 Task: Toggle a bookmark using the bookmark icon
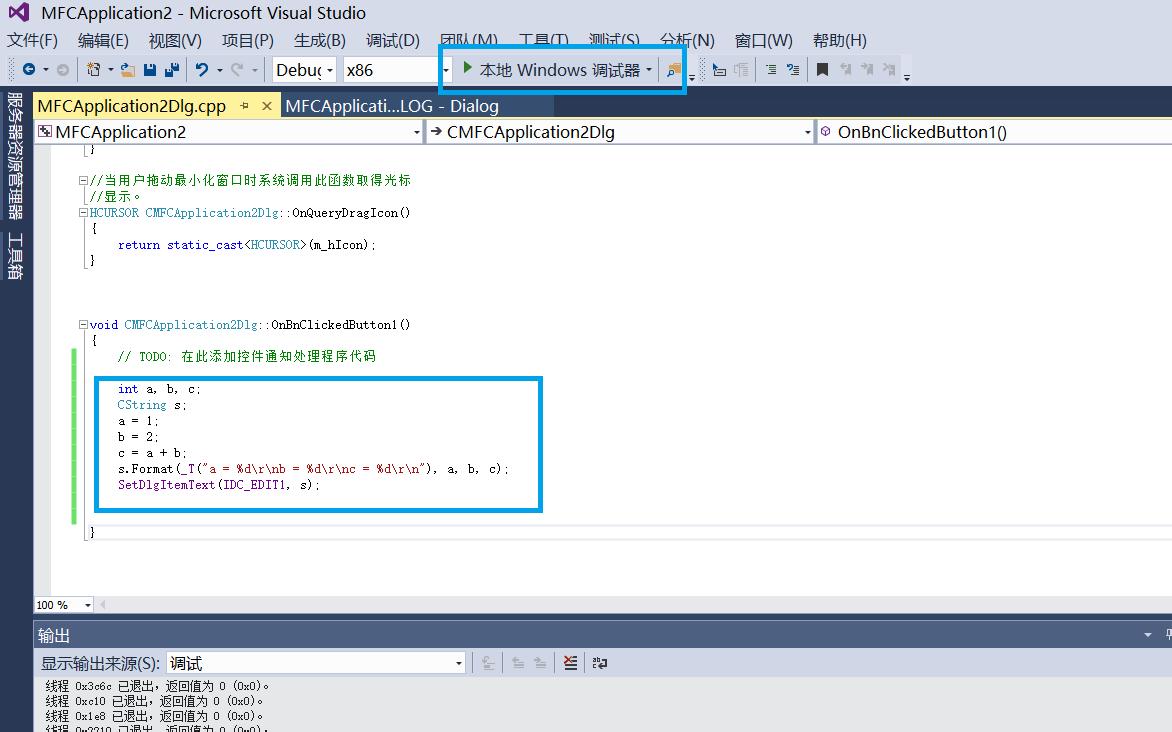point(822,69)
